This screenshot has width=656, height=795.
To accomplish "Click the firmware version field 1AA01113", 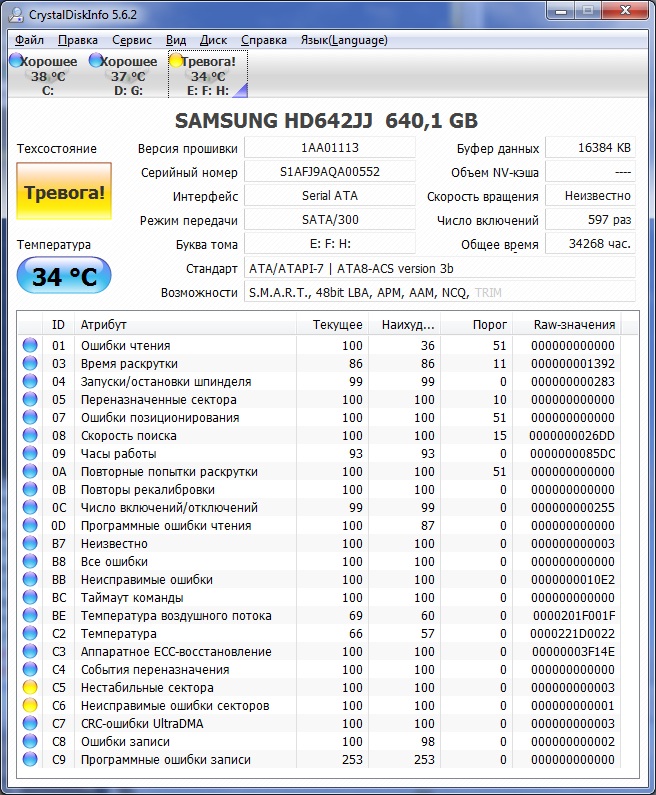I will (330, 148).
